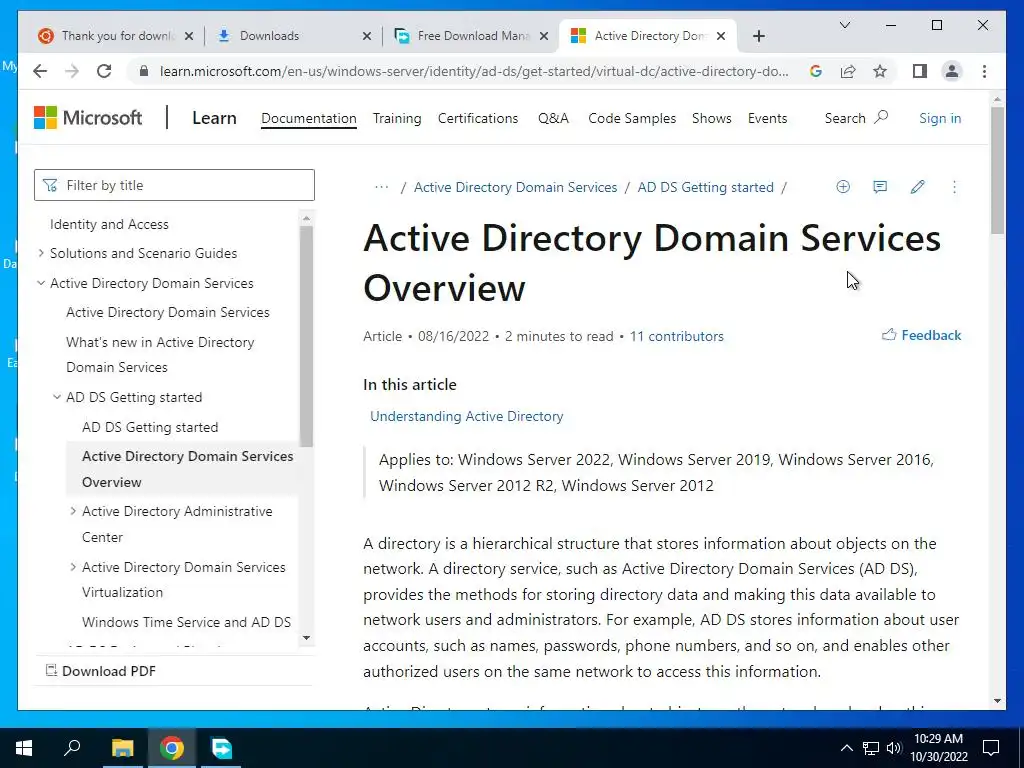This screenshot has height=768, width=1024.
Task: Click the Microsoft logo
Action: pyautogui.click(x=88, y=118)
